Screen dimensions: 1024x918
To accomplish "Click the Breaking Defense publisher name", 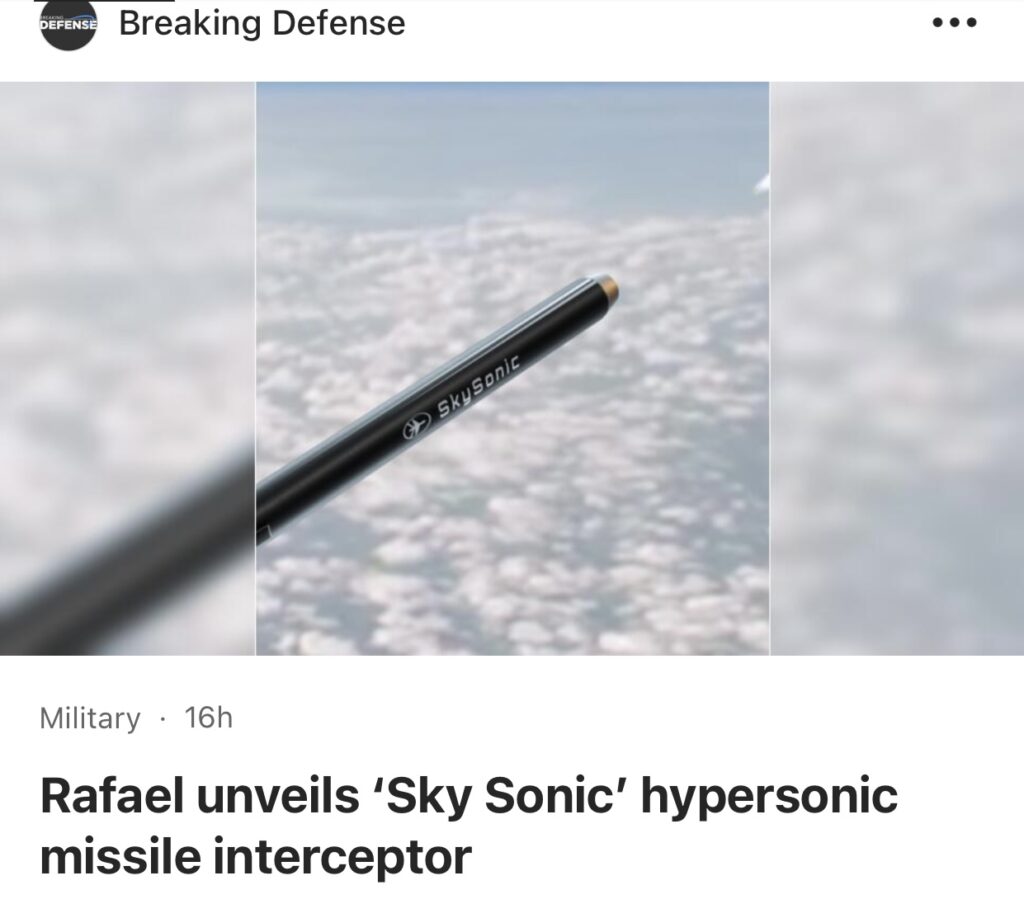I will [262, 23].
